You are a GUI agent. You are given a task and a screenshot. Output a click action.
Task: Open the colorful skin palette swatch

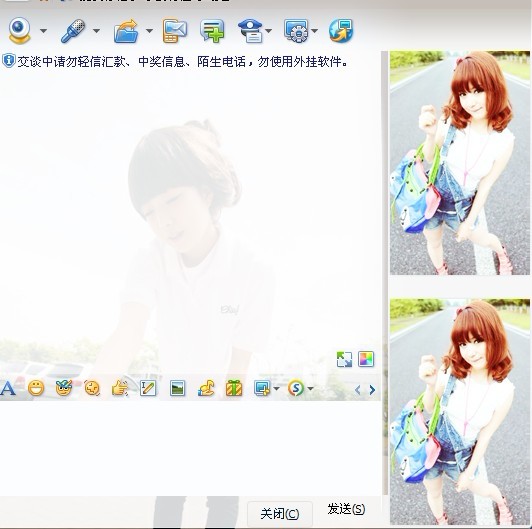click(x=366, y=359)
